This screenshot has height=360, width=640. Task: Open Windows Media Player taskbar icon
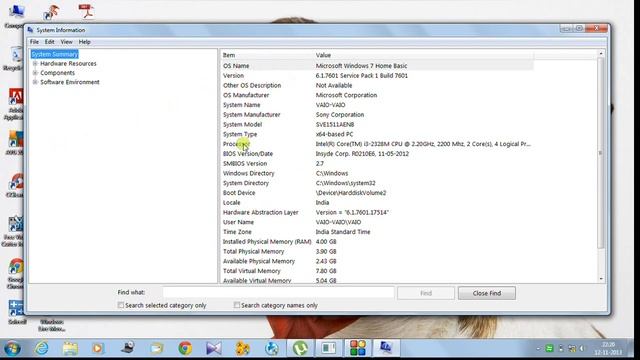(98, 348)
